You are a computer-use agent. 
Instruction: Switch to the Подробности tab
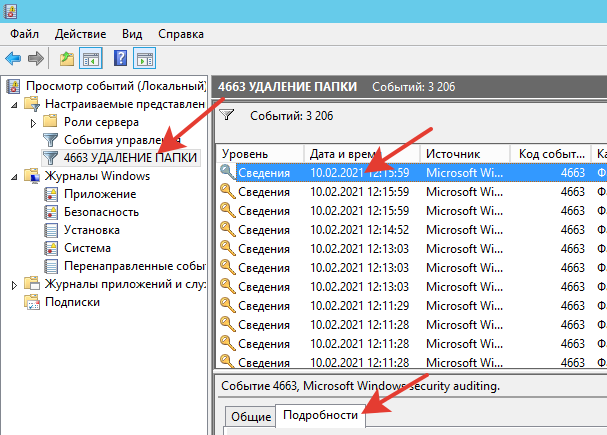pyautogui.click(x=321, y=415)
